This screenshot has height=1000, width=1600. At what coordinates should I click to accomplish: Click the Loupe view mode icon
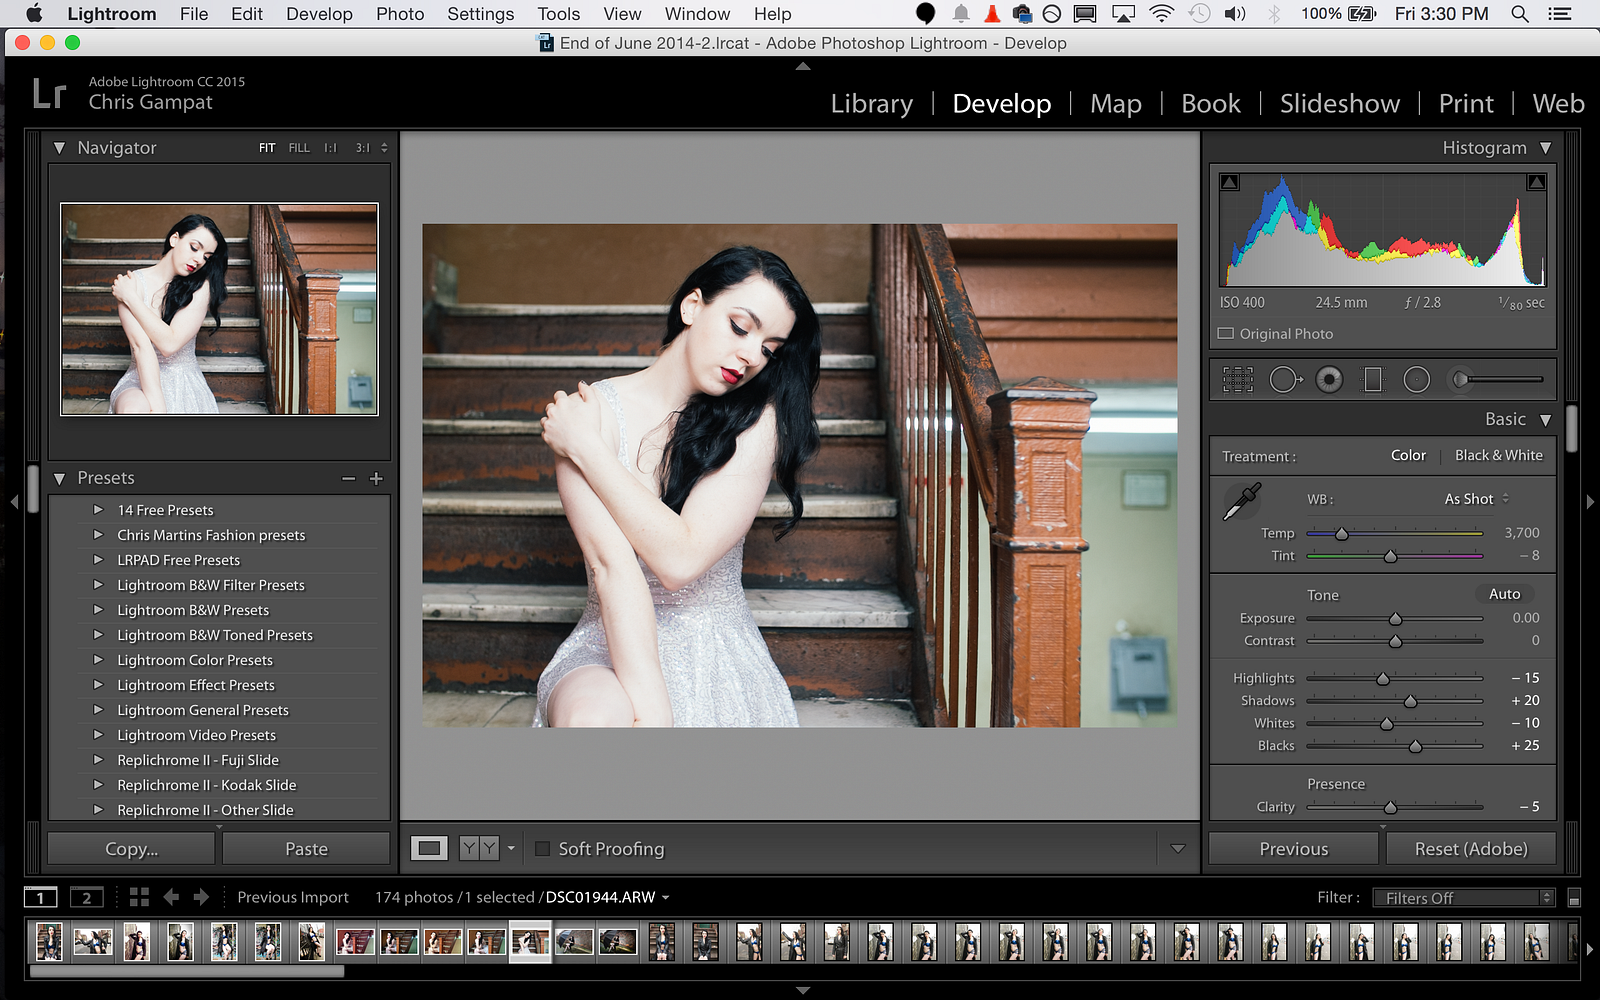[x=429, y=849]
